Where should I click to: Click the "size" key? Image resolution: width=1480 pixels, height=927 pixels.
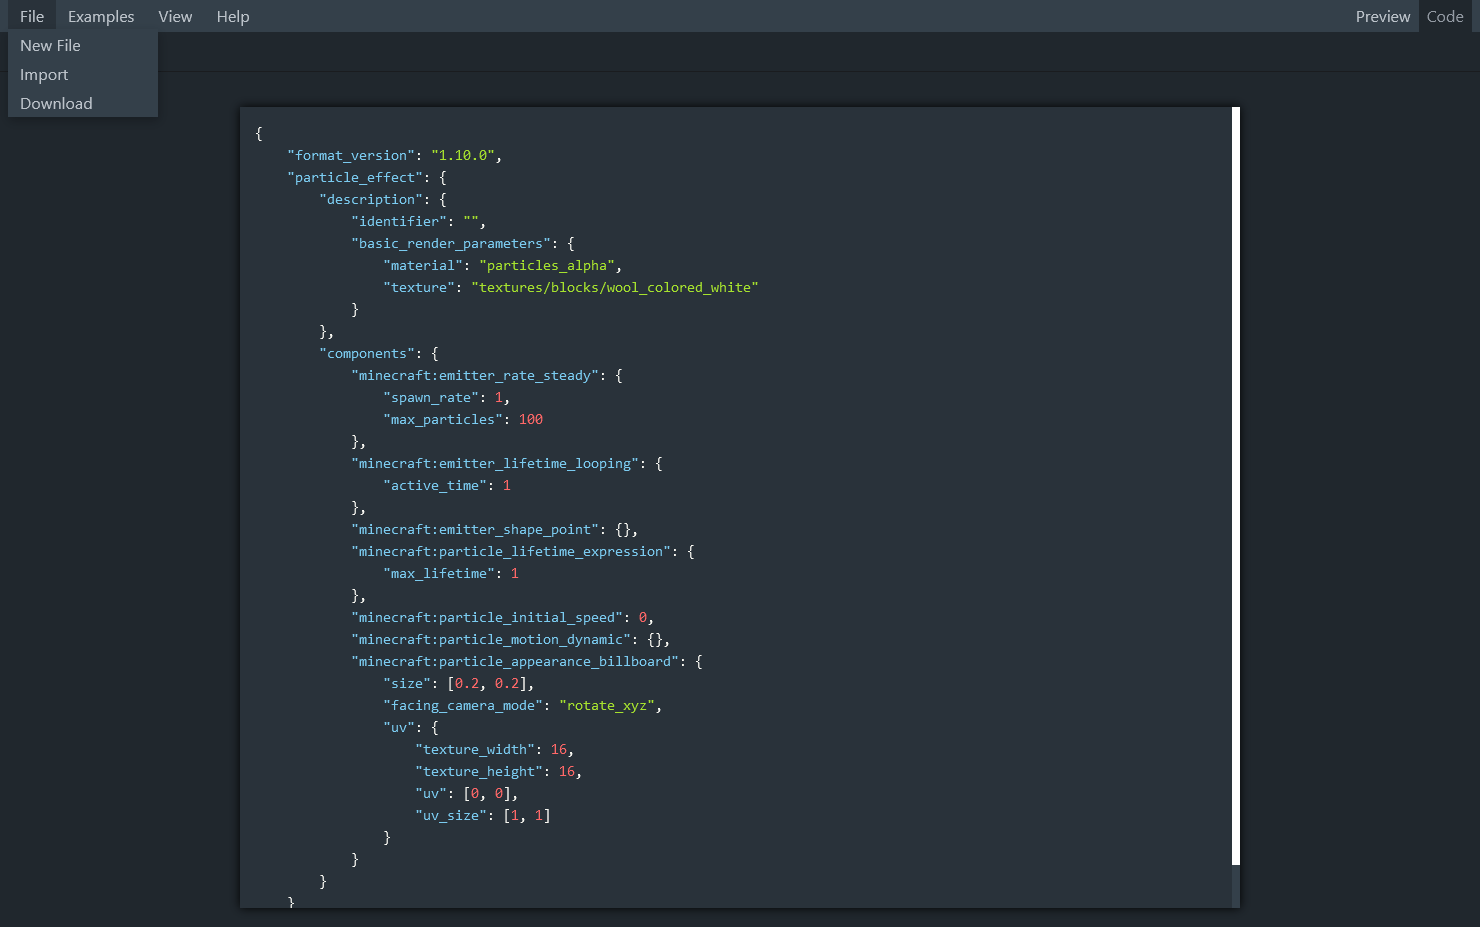point(407,683)
